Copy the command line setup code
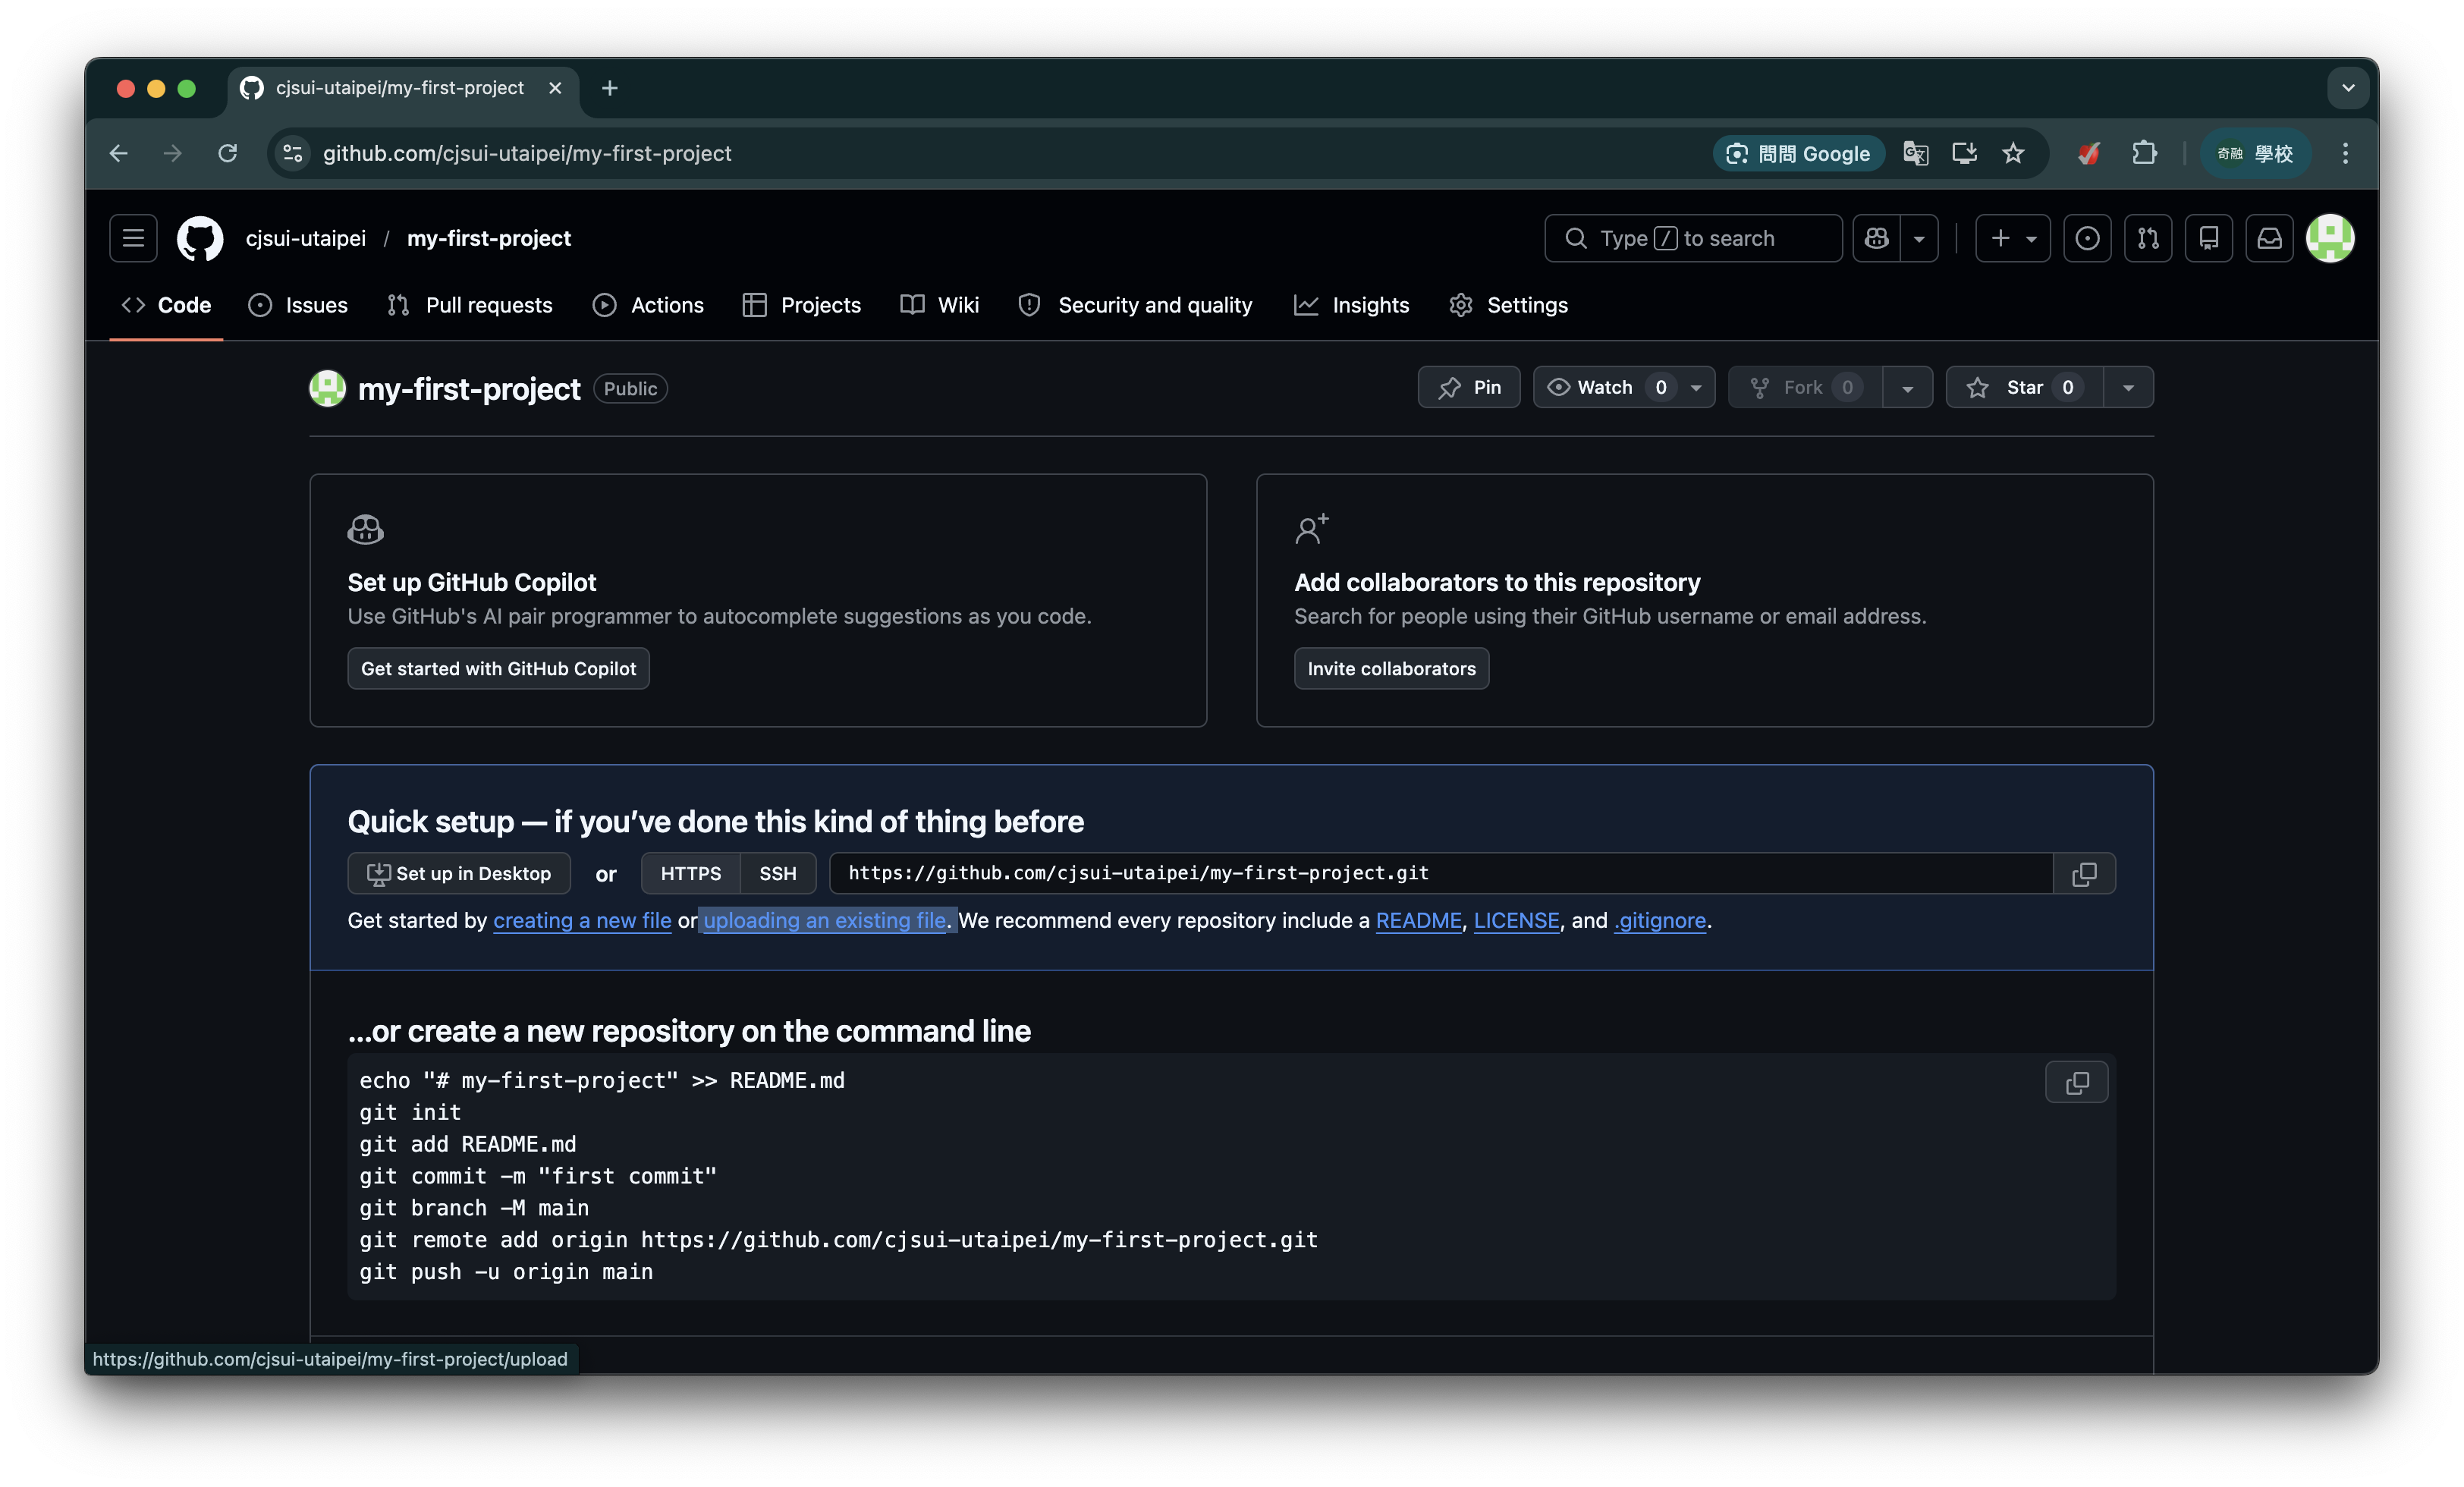This screenshot has width=2464, height=1487. [x=2077, y=1082]
